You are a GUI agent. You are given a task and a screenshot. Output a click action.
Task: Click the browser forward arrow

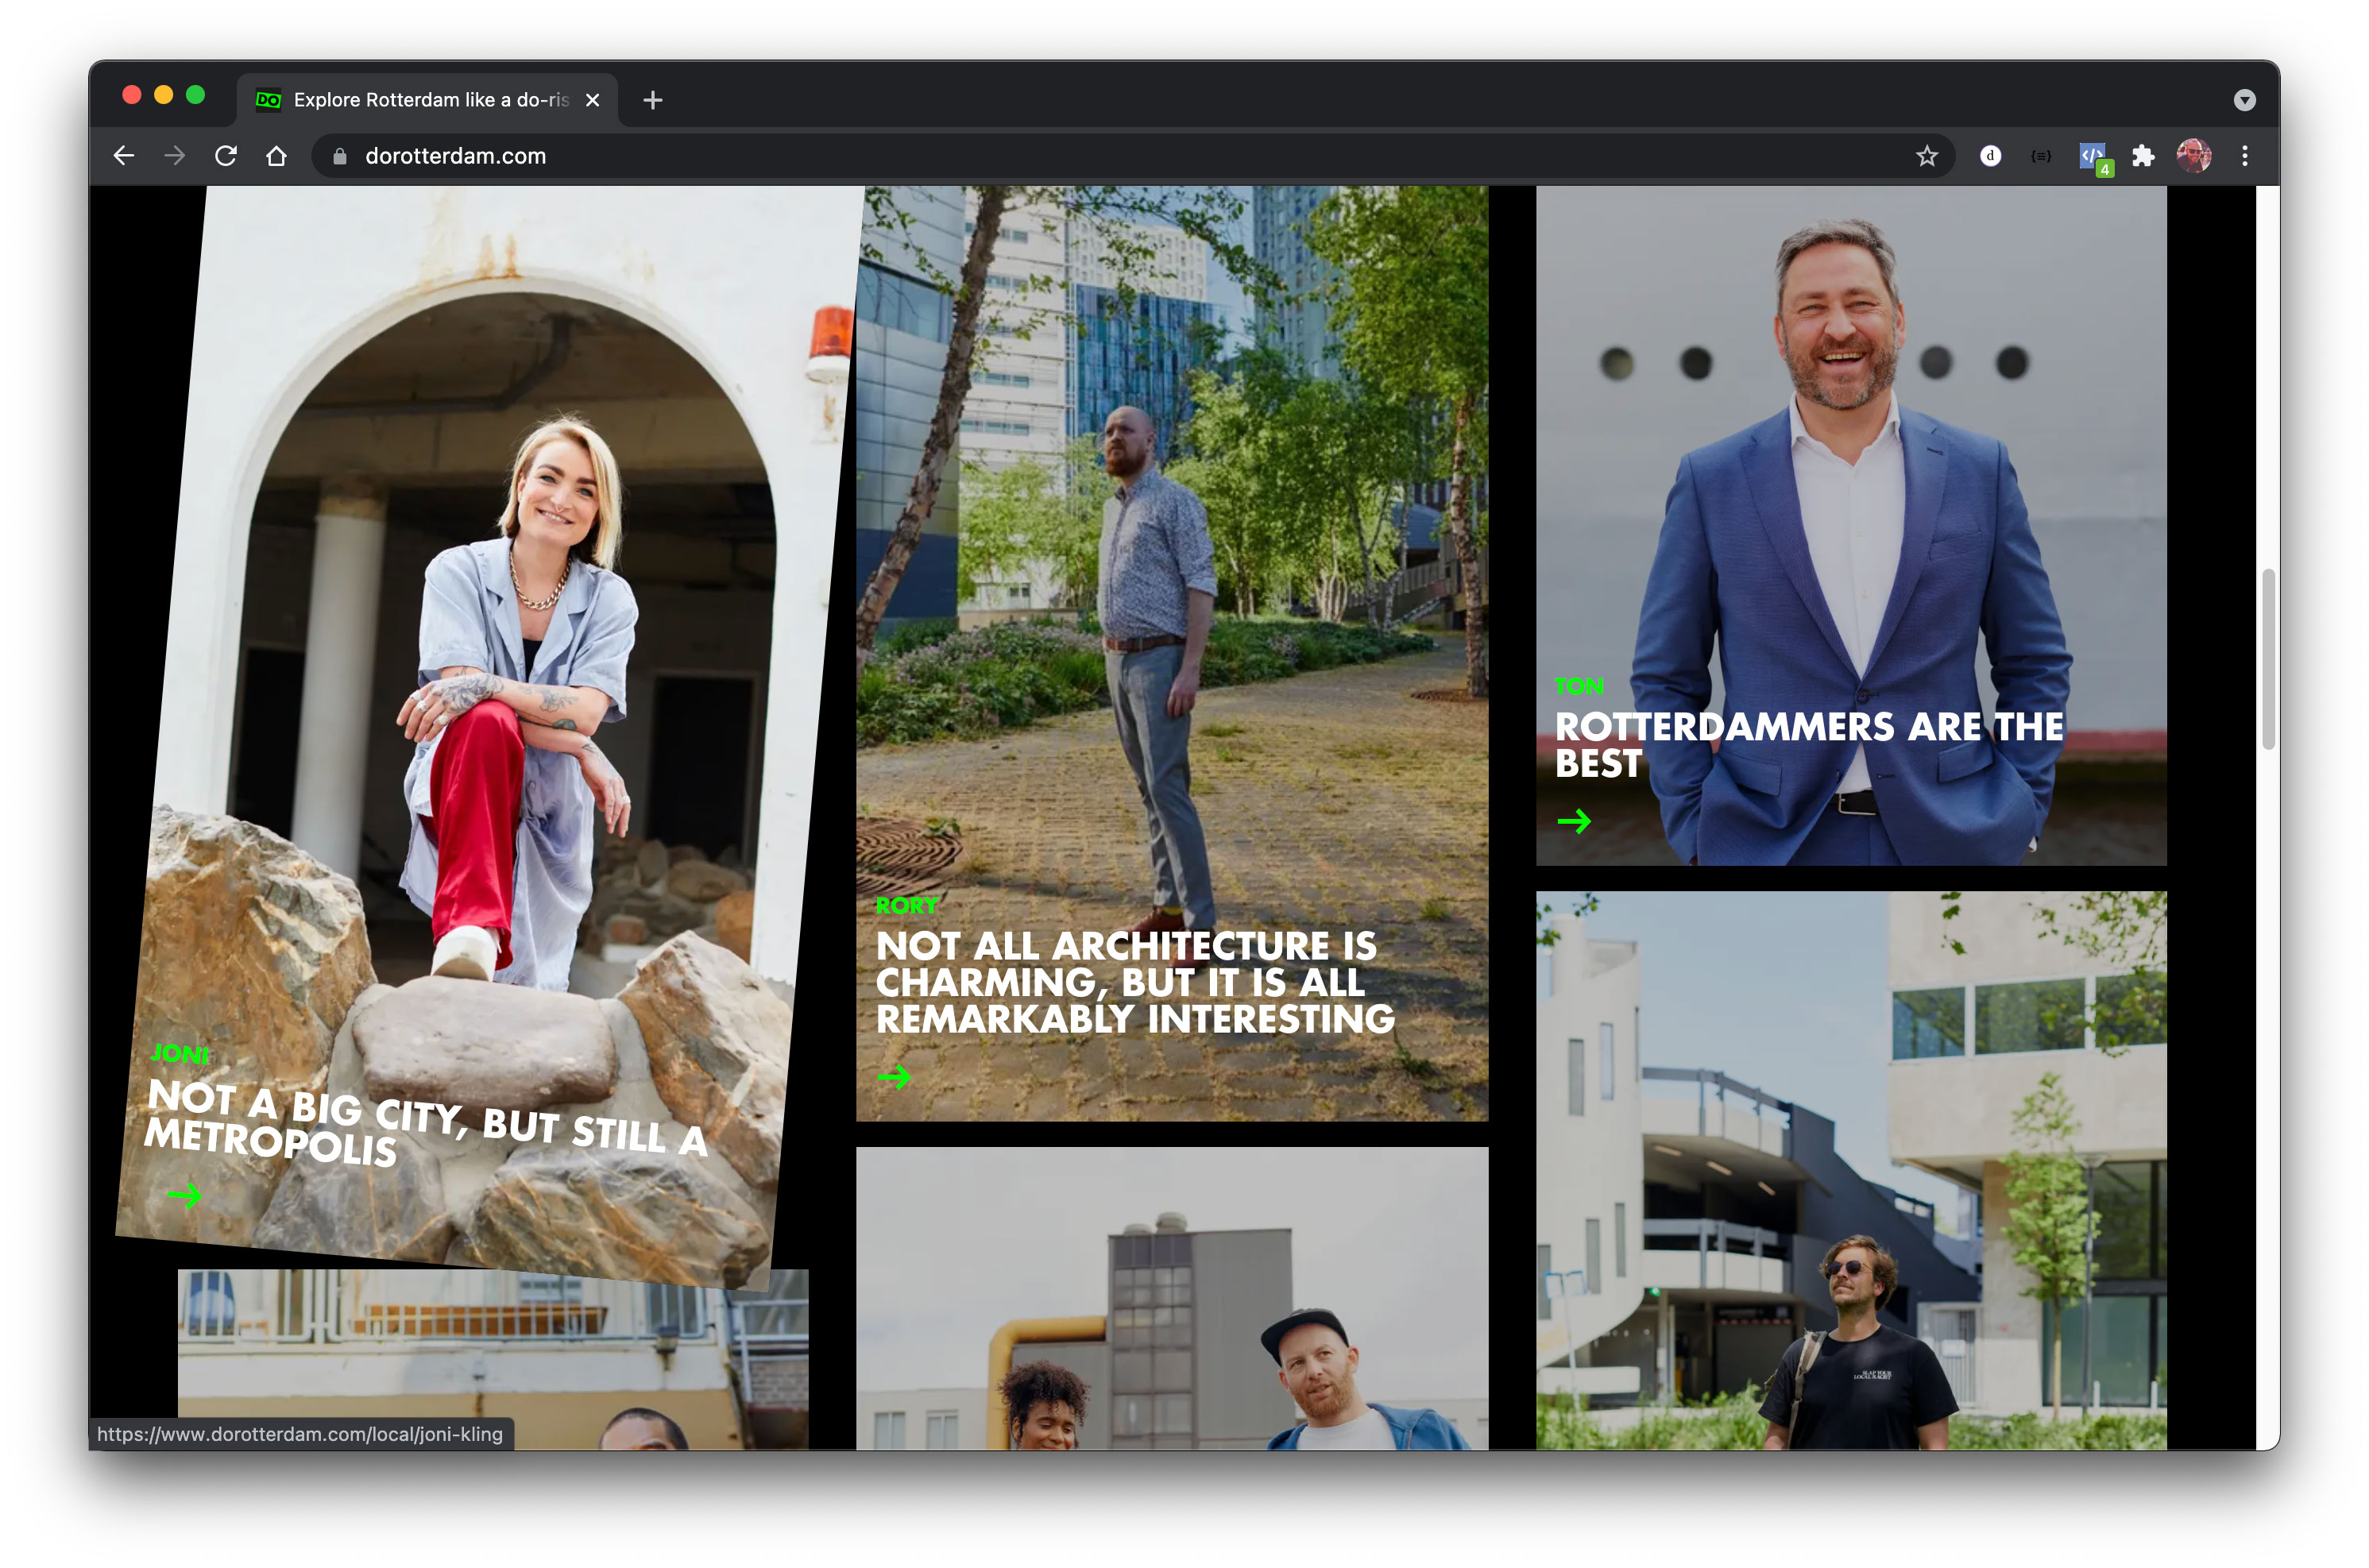(x=175, y=156)
